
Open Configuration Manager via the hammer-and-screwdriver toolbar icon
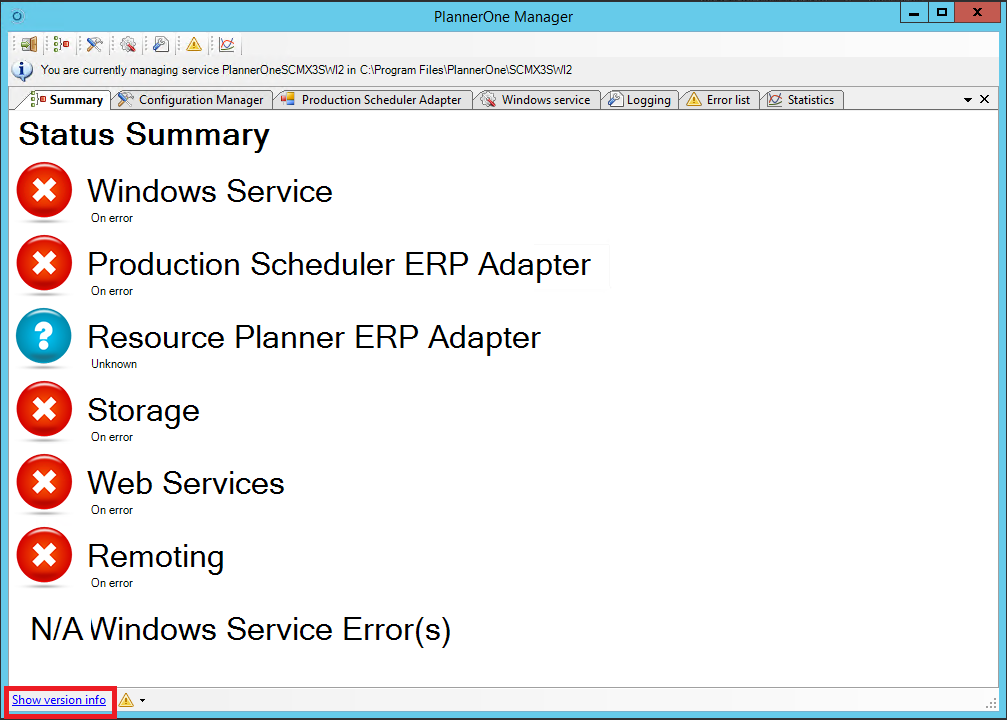click(94, 44)
